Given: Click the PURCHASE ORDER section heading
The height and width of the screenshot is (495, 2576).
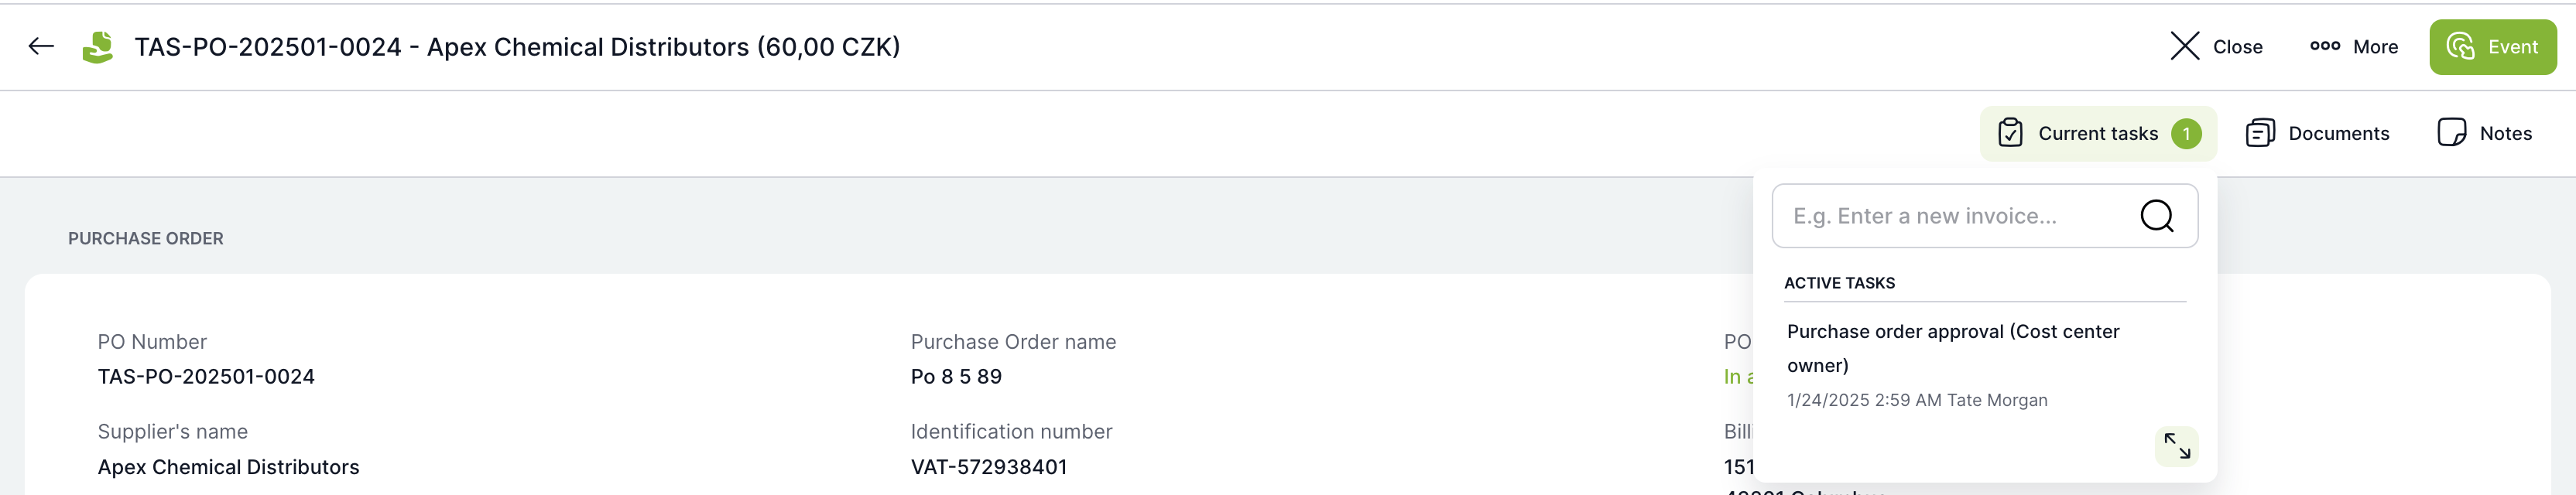Looking at the screenshot, I should (146, 238).
